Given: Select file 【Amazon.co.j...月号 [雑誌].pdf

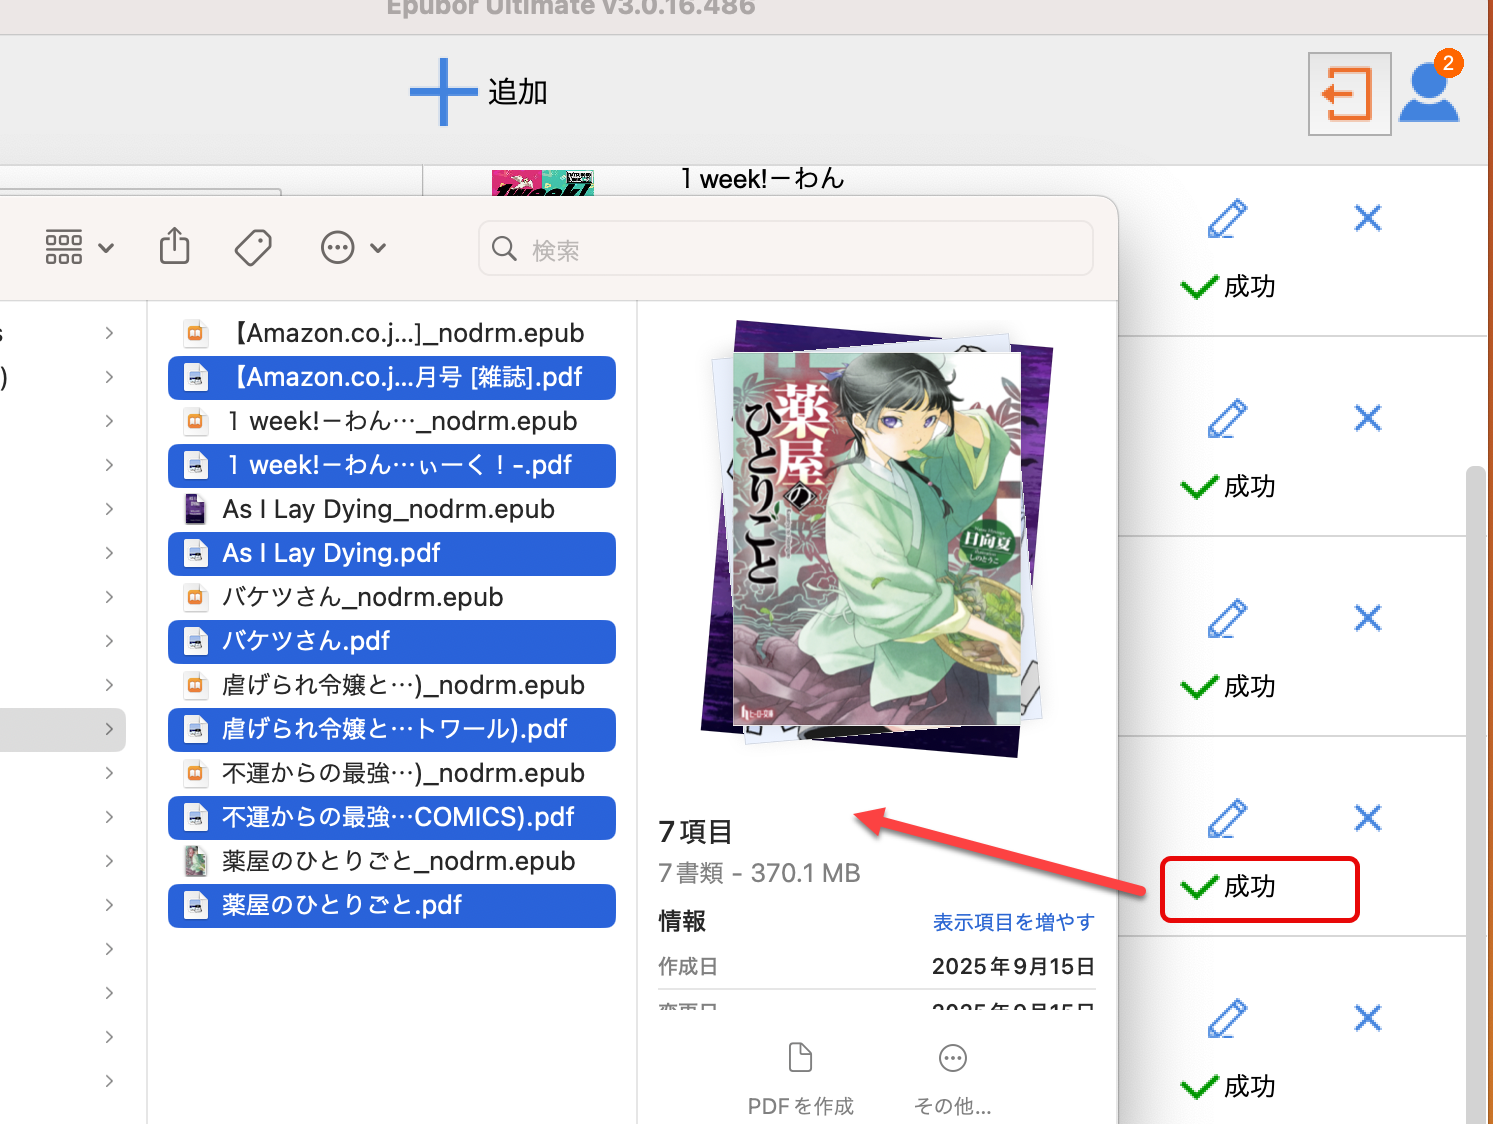Looking at the screenshot, I should [392, 377].
